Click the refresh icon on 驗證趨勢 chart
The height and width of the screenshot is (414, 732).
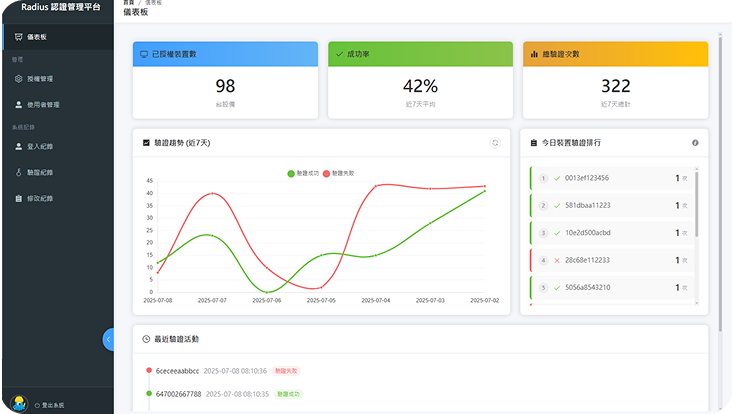pyautogui.click(x=494, y=143)
